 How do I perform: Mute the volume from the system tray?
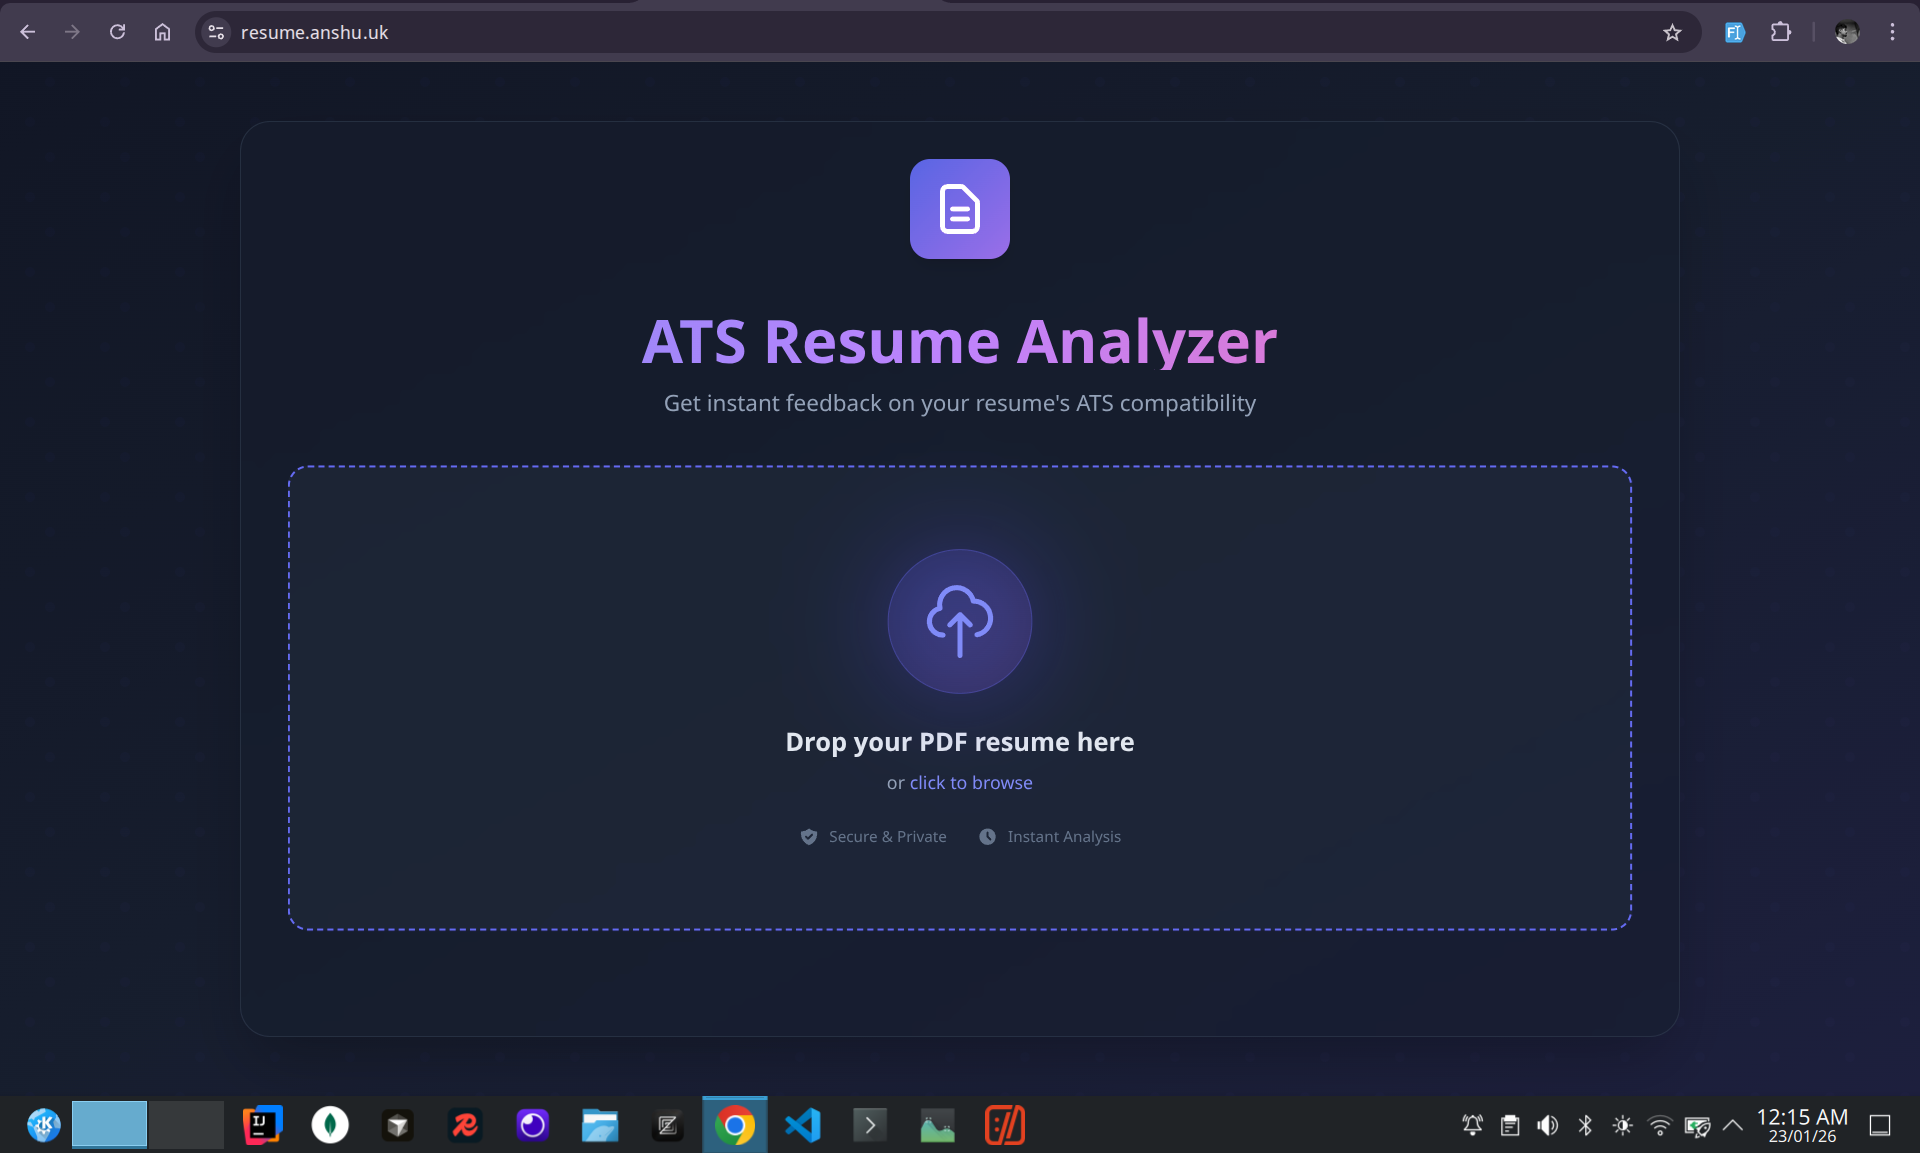tap(1547, 1124)
